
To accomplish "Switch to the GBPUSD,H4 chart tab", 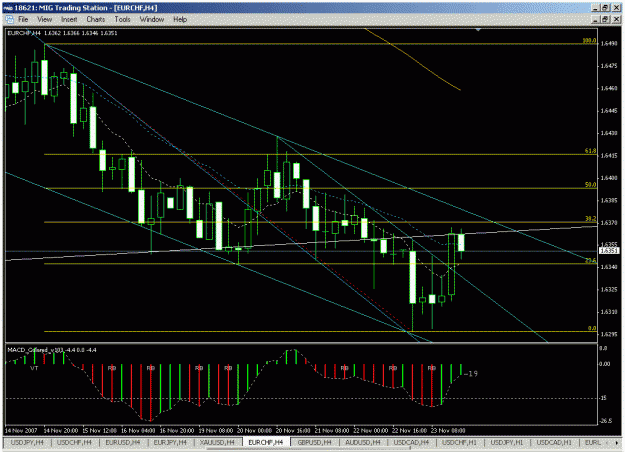I will point(314,442).
